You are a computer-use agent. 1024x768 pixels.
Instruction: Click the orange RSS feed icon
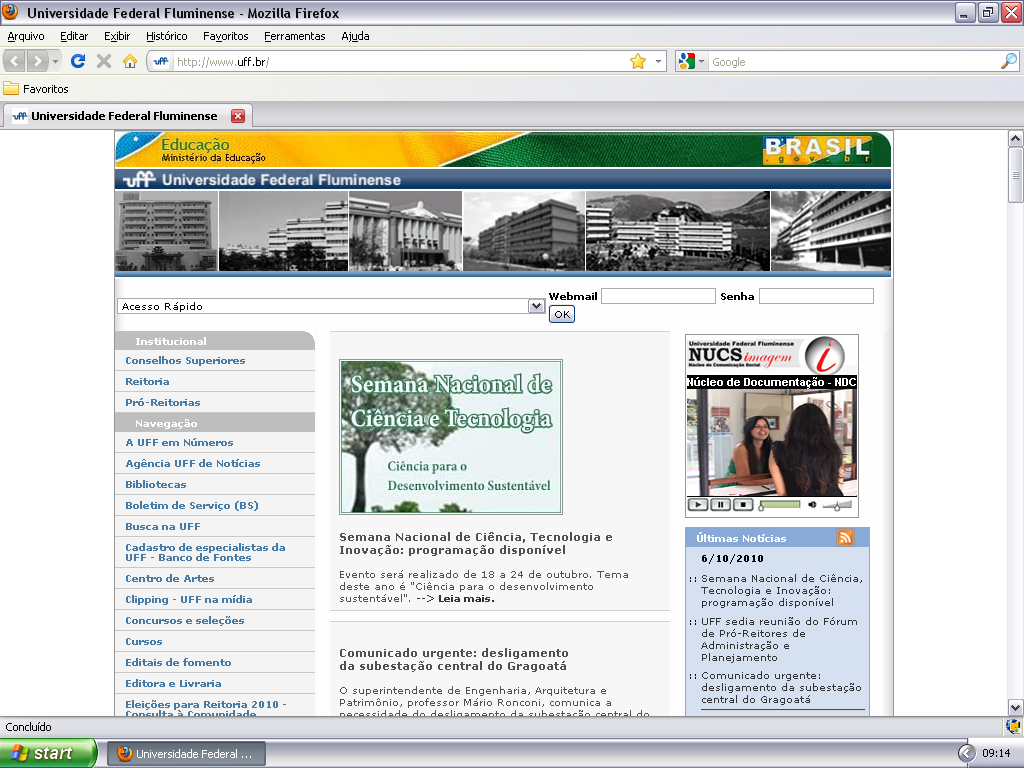846,538
